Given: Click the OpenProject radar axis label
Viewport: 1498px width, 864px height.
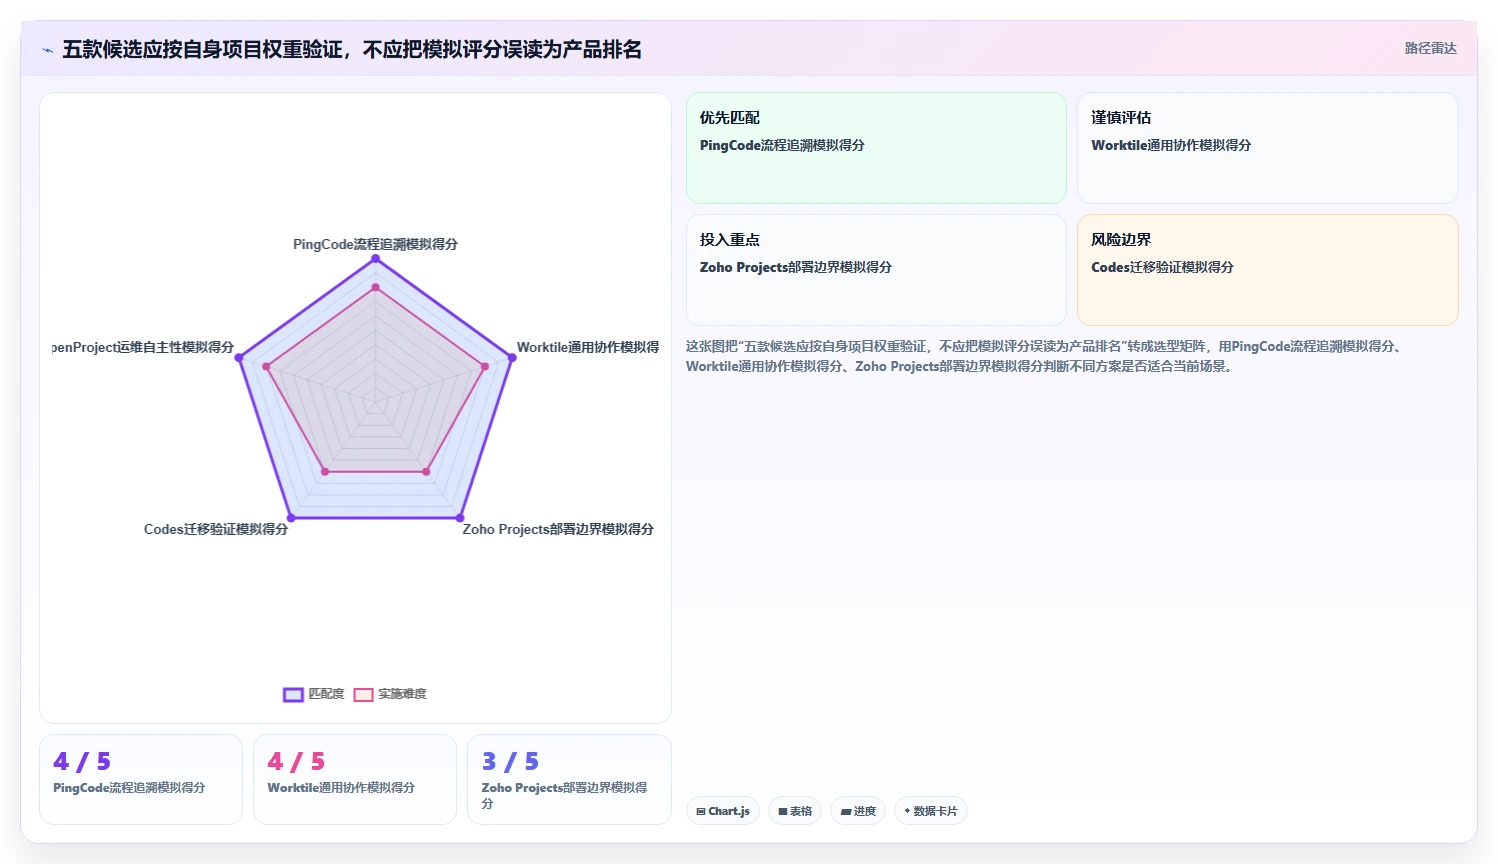Looking at the screenshot, I should (143, 347).
